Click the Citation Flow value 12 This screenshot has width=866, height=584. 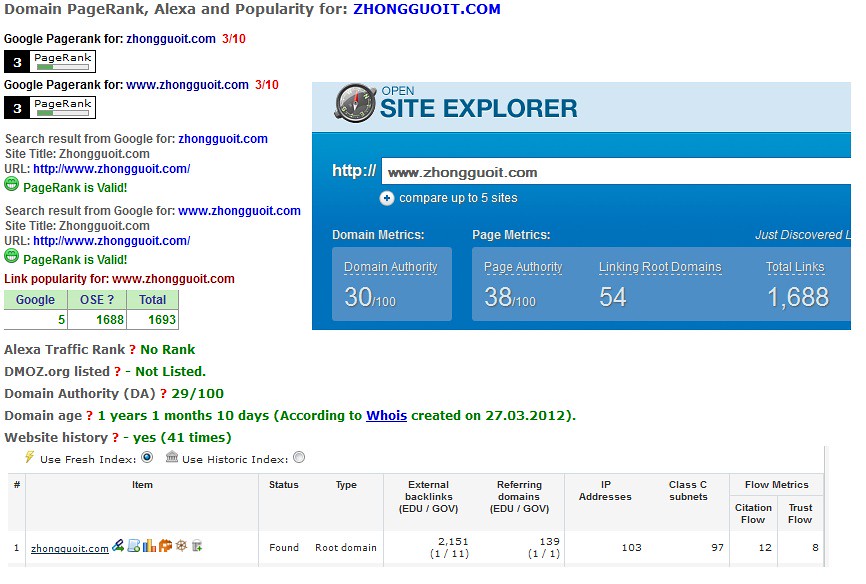(765, 548)
